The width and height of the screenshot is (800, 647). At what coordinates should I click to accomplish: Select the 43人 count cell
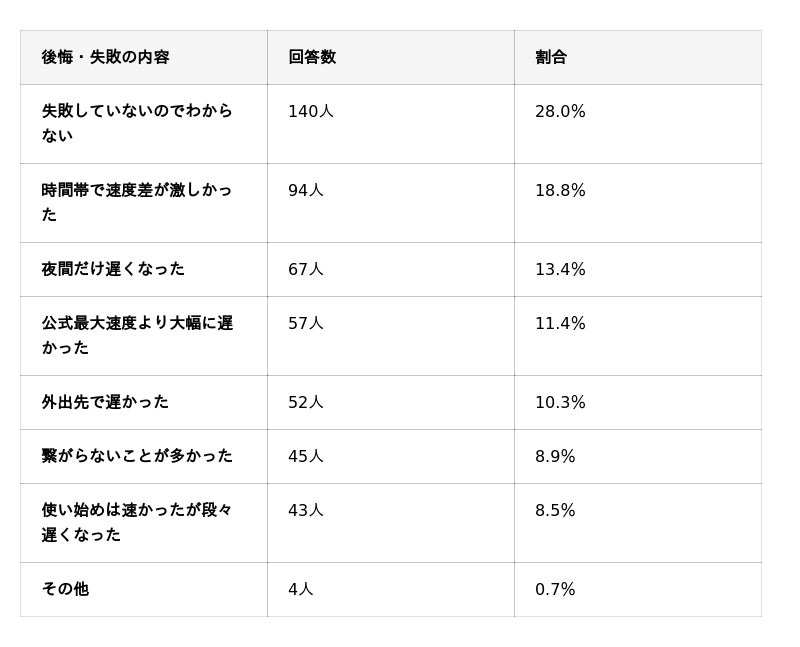click(x=306, y=511)
